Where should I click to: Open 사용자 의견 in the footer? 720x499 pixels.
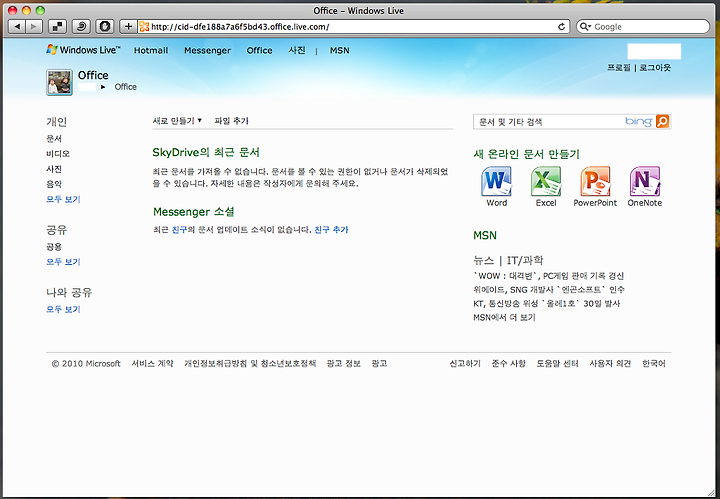coord(610,364)
